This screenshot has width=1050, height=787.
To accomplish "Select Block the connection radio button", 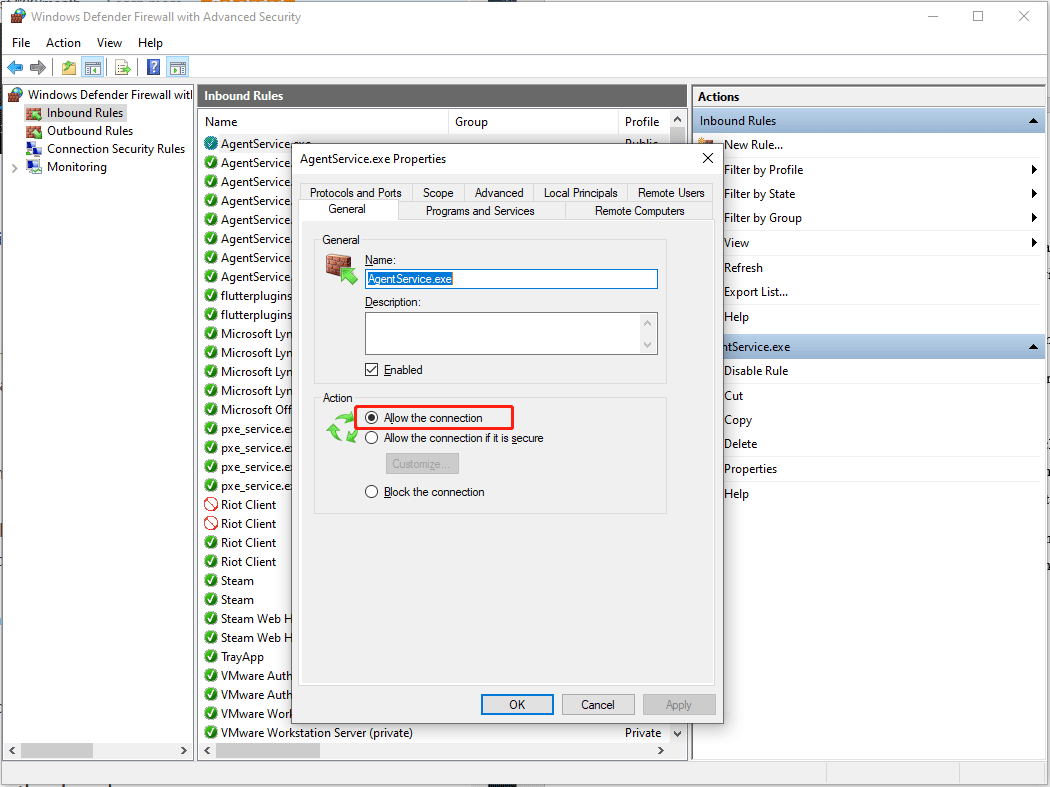I will coord(371,491).
